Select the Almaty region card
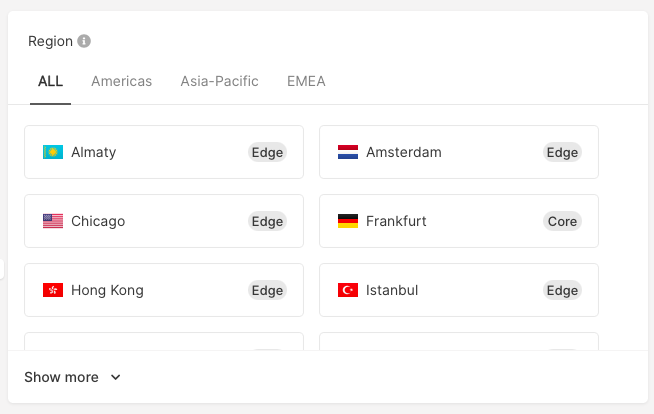The width and height of the screenshot is (654, 414). pos(164,152)
